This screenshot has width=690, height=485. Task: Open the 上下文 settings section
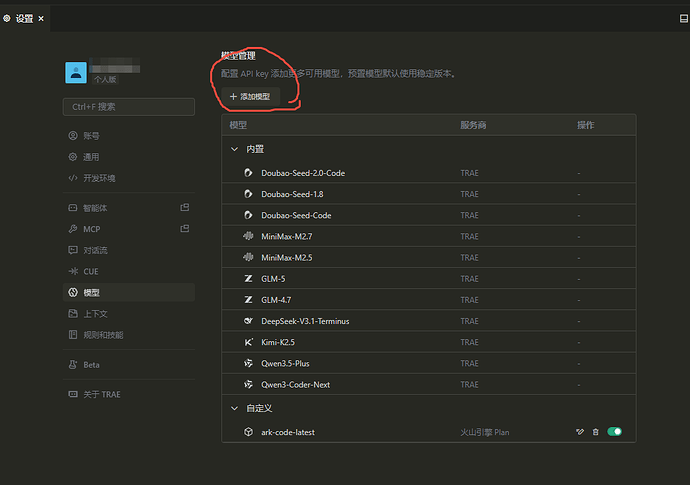point(129,313)
